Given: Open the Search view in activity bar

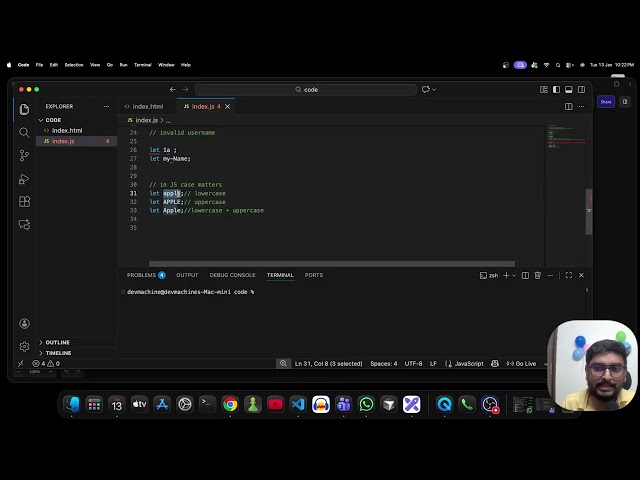Looking at the screenshot, I should pyautogui.click(x=24, y=132).
